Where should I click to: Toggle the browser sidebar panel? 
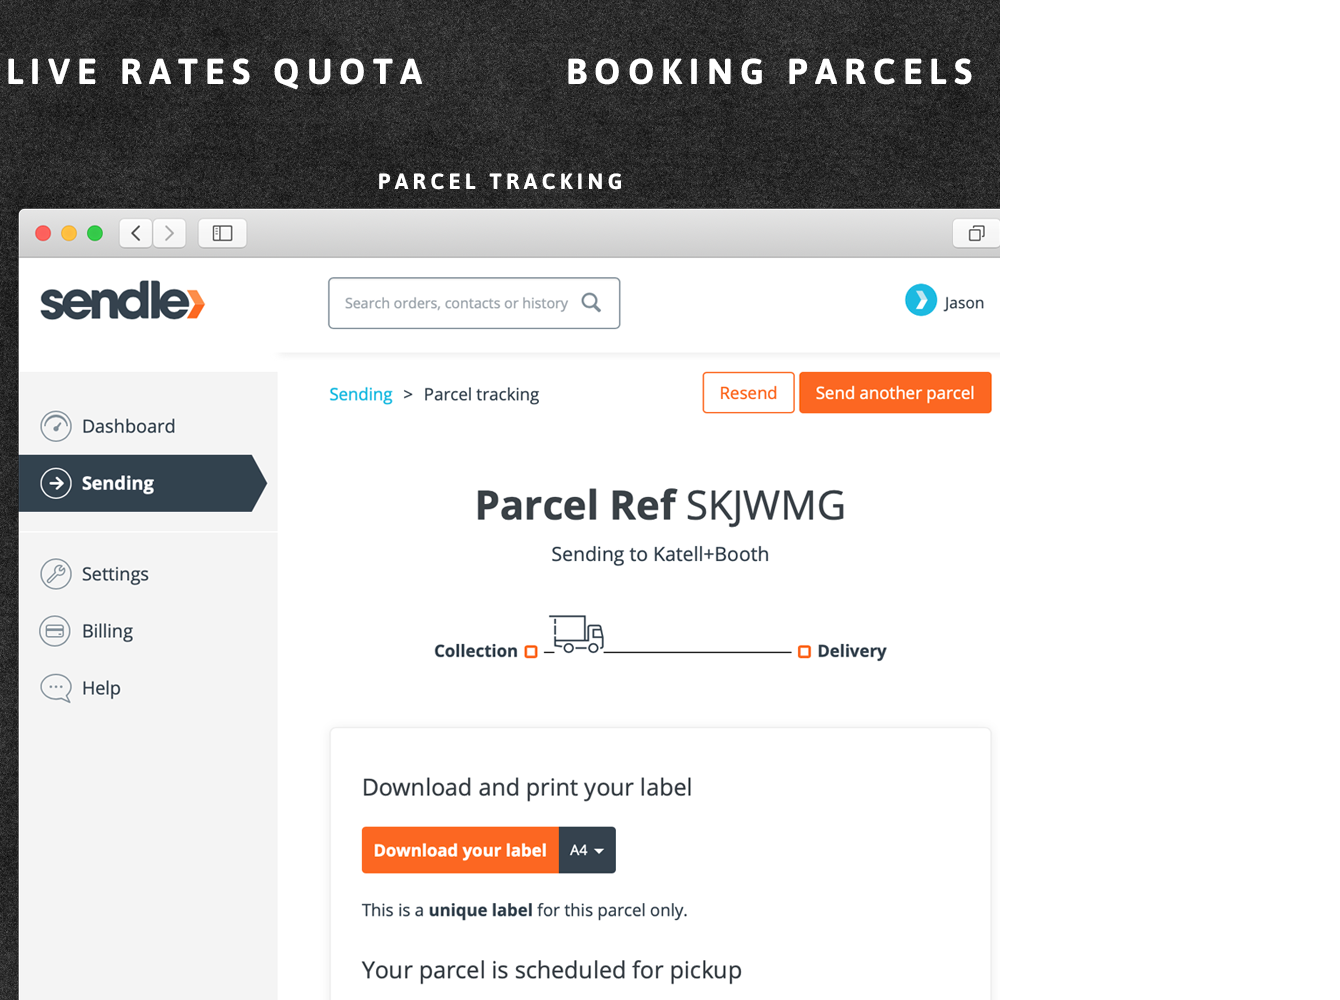point(222,233)
